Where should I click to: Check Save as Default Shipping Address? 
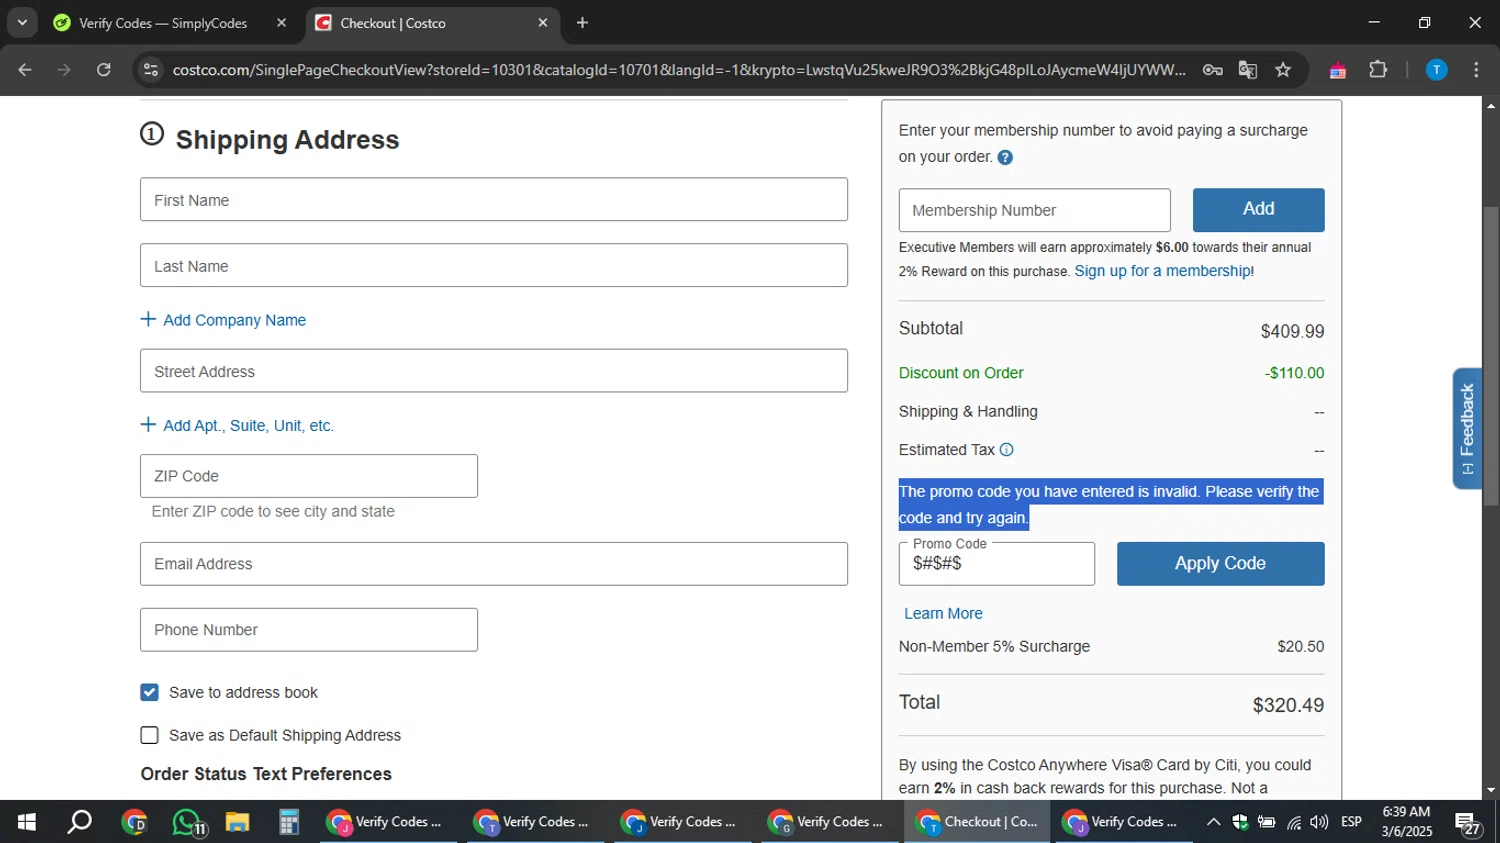[149, 735]
